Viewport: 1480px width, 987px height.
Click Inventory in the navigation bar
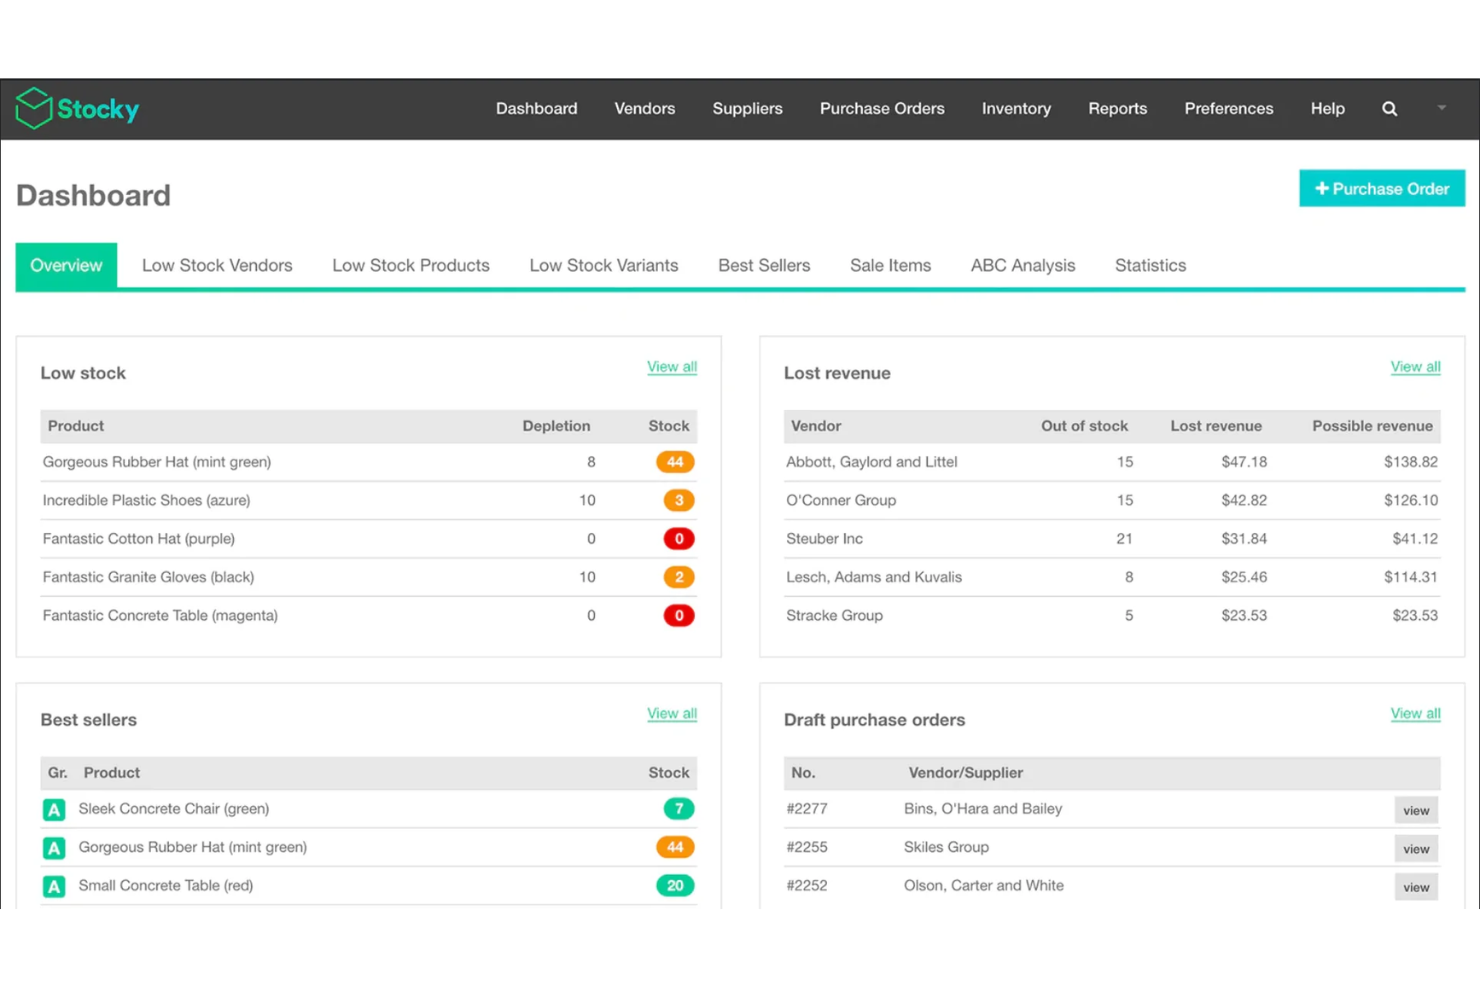pos(1016,108)
